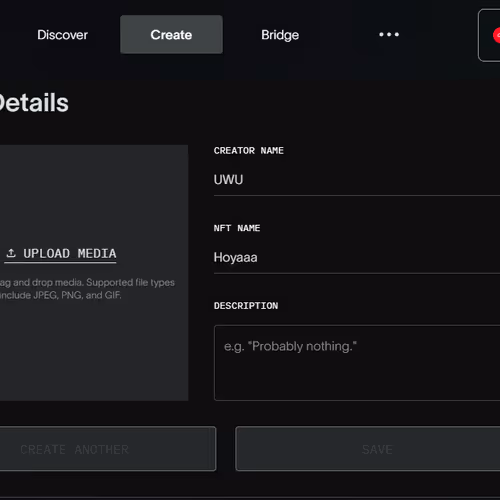Open the three-dot more menu
This screenshot has width=500, height=500.
click(389, 34)
